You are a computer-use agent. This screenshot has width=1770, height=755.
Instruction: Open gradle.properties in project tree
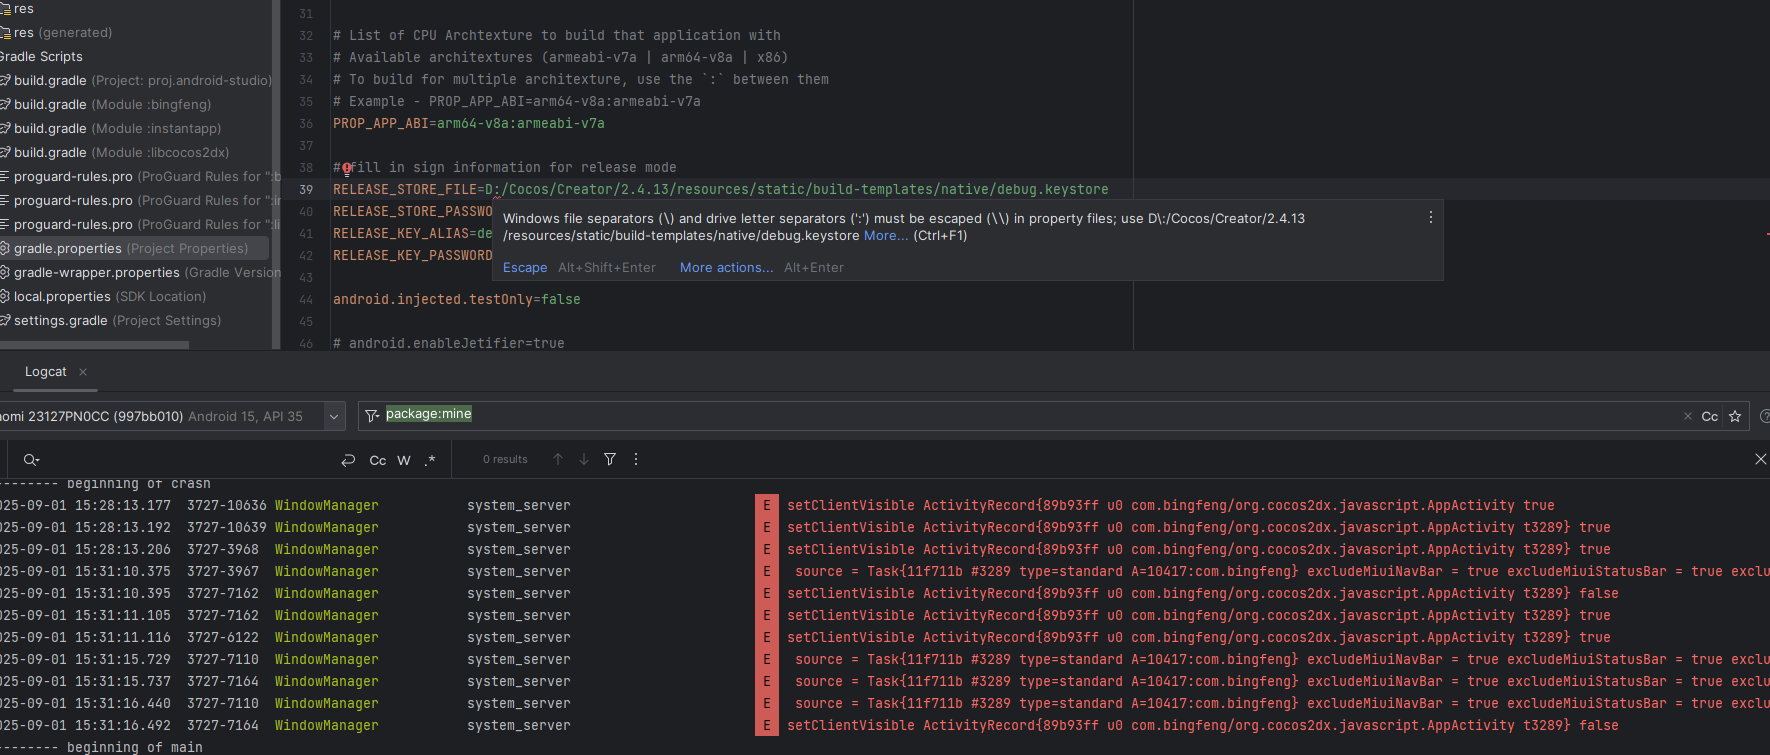click(68, 248)
